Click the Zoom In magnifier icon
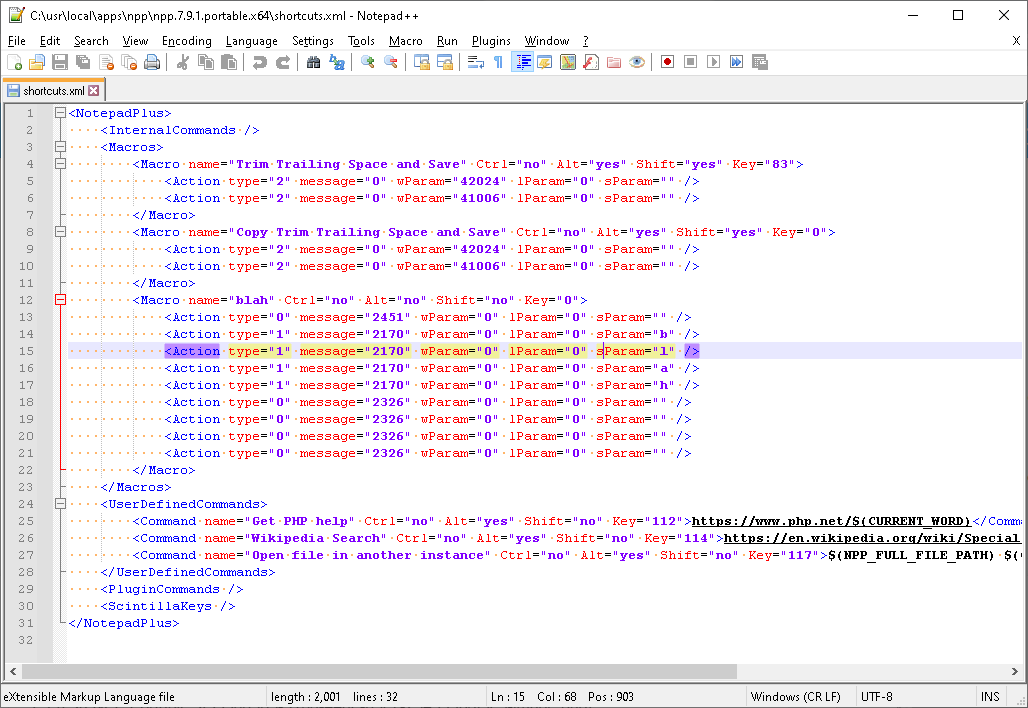This screenshot has width=1028, height=708. (x=367, y=62)
